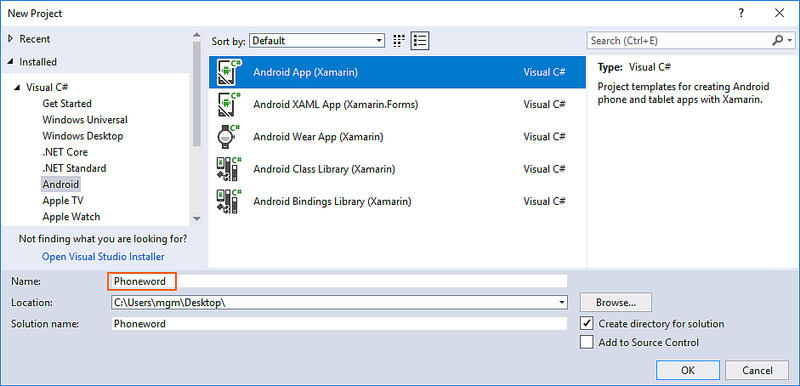Switch to small icons view
Viewport: 800px width, 386px height.
click(x=399, y=41)
